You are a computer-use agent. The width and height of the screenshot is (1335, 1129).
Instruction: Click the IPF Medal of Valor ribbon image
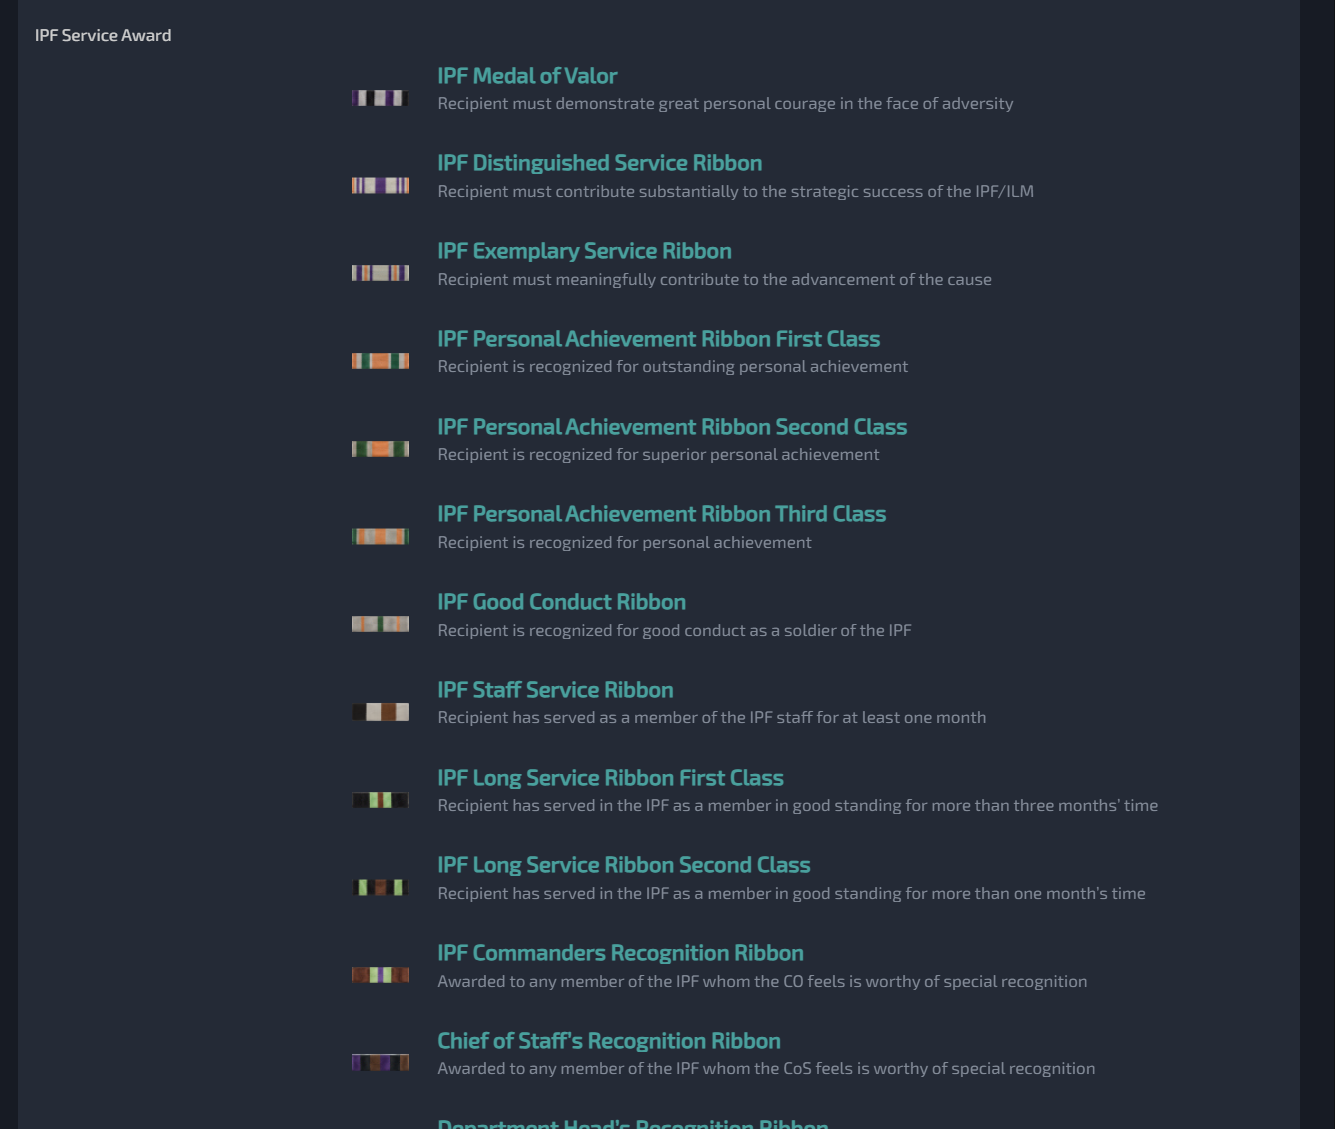(380, 98)
